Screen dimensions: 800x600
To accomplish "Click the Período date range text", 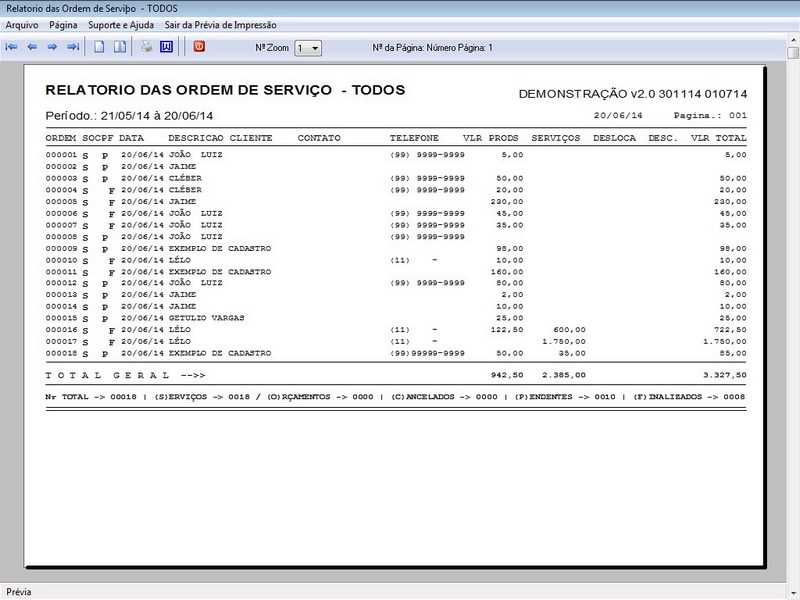I will 129,116.
